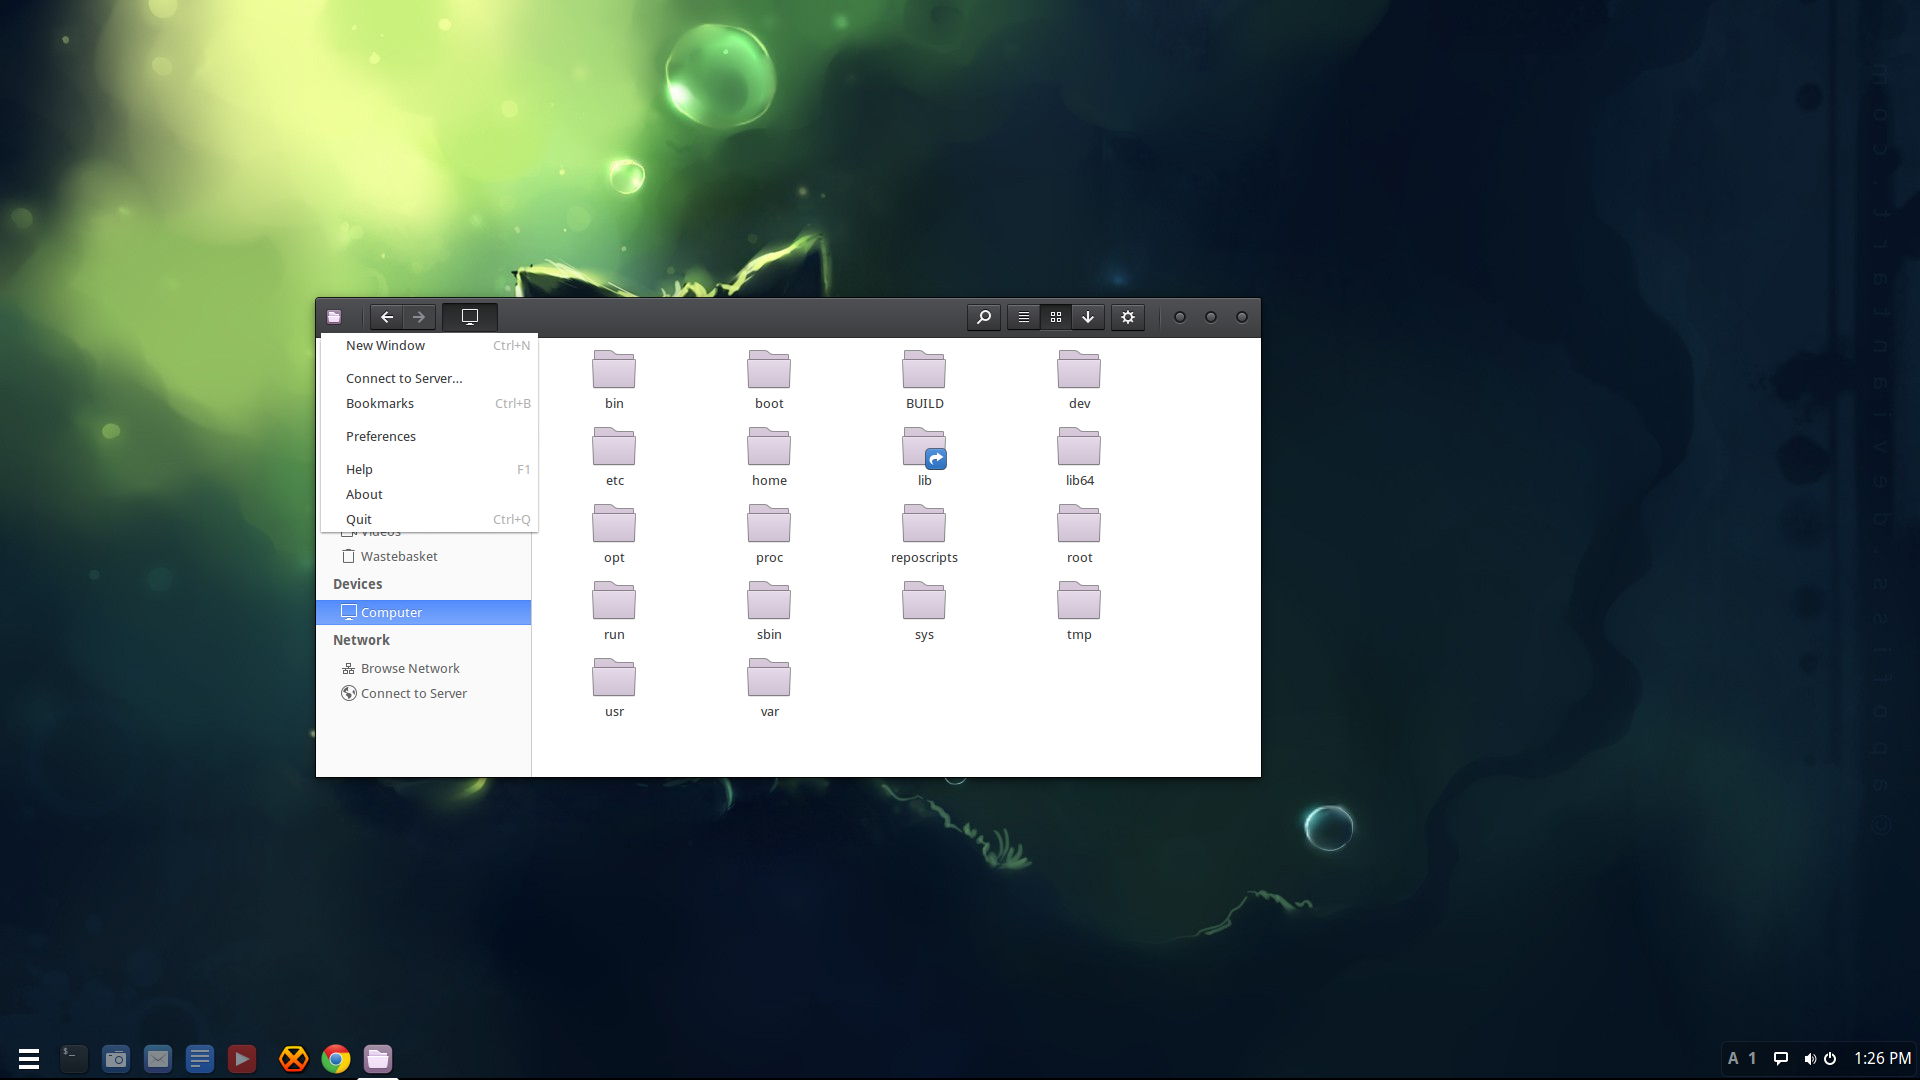Click the 1:26 PM clock
The image size is (1920, 1080).
click(x=1882, y=1058)
